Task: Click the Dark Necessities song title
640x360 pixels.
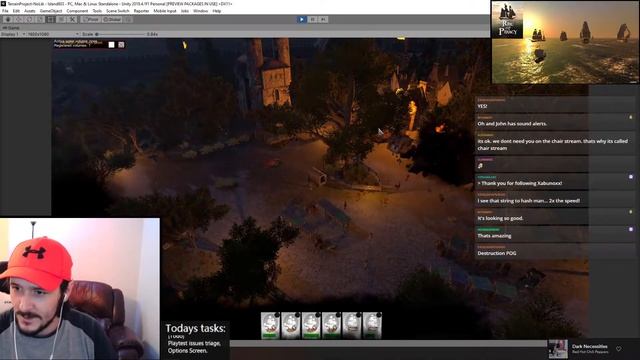Action: (590, 347)
